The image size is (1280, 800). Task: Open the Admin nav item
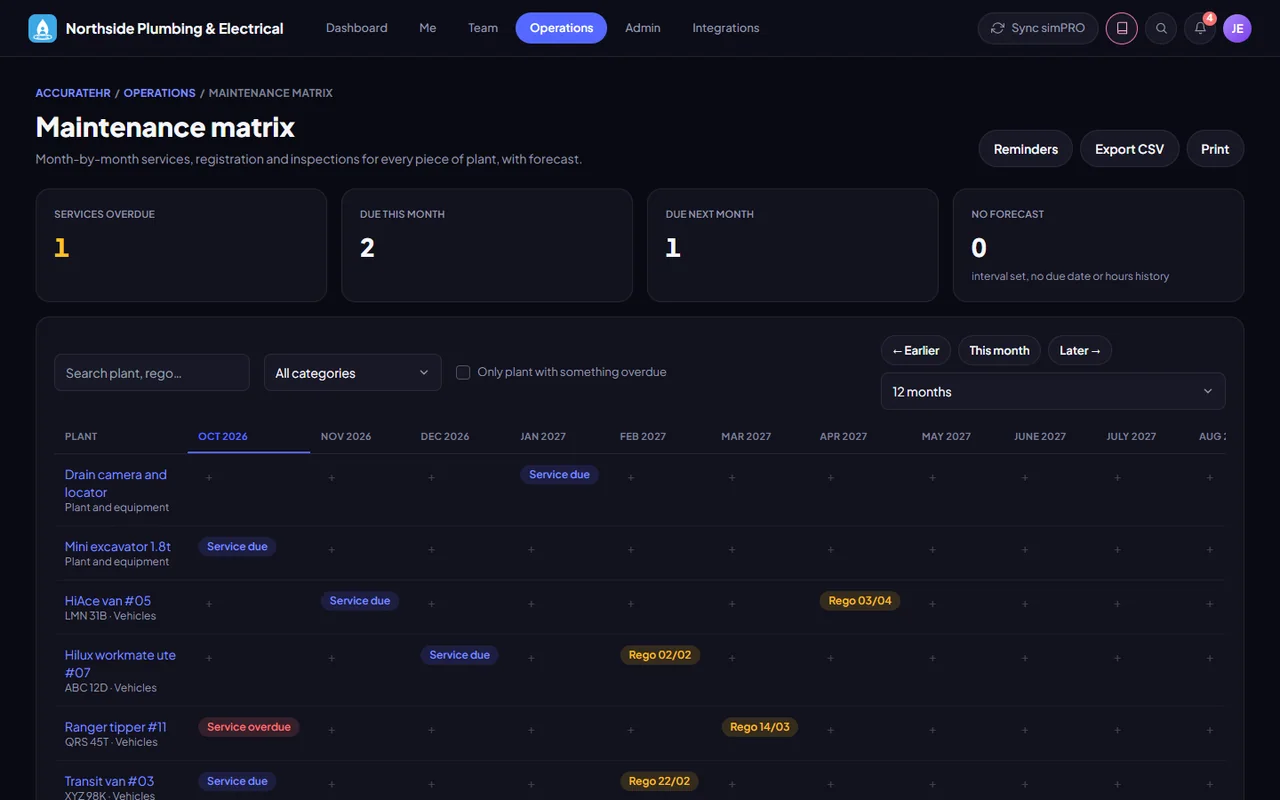click(643, 28)
